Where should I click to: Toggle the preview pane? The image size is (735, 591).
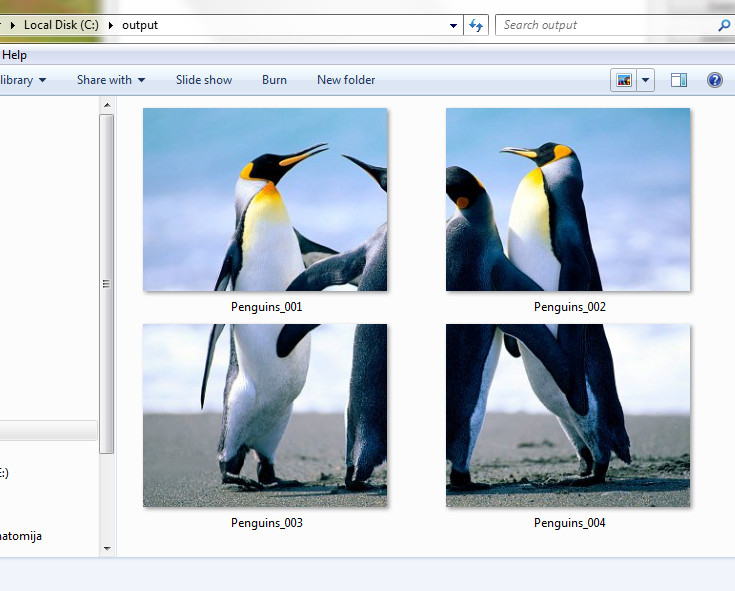click(679, 80)
